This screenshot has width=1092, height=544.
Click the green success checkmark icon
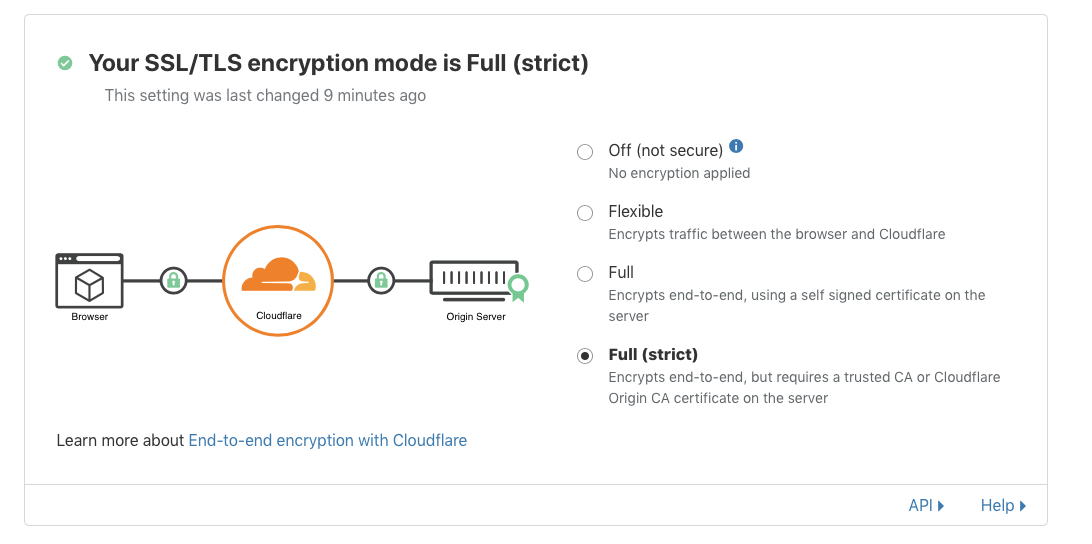pos(65,63)
